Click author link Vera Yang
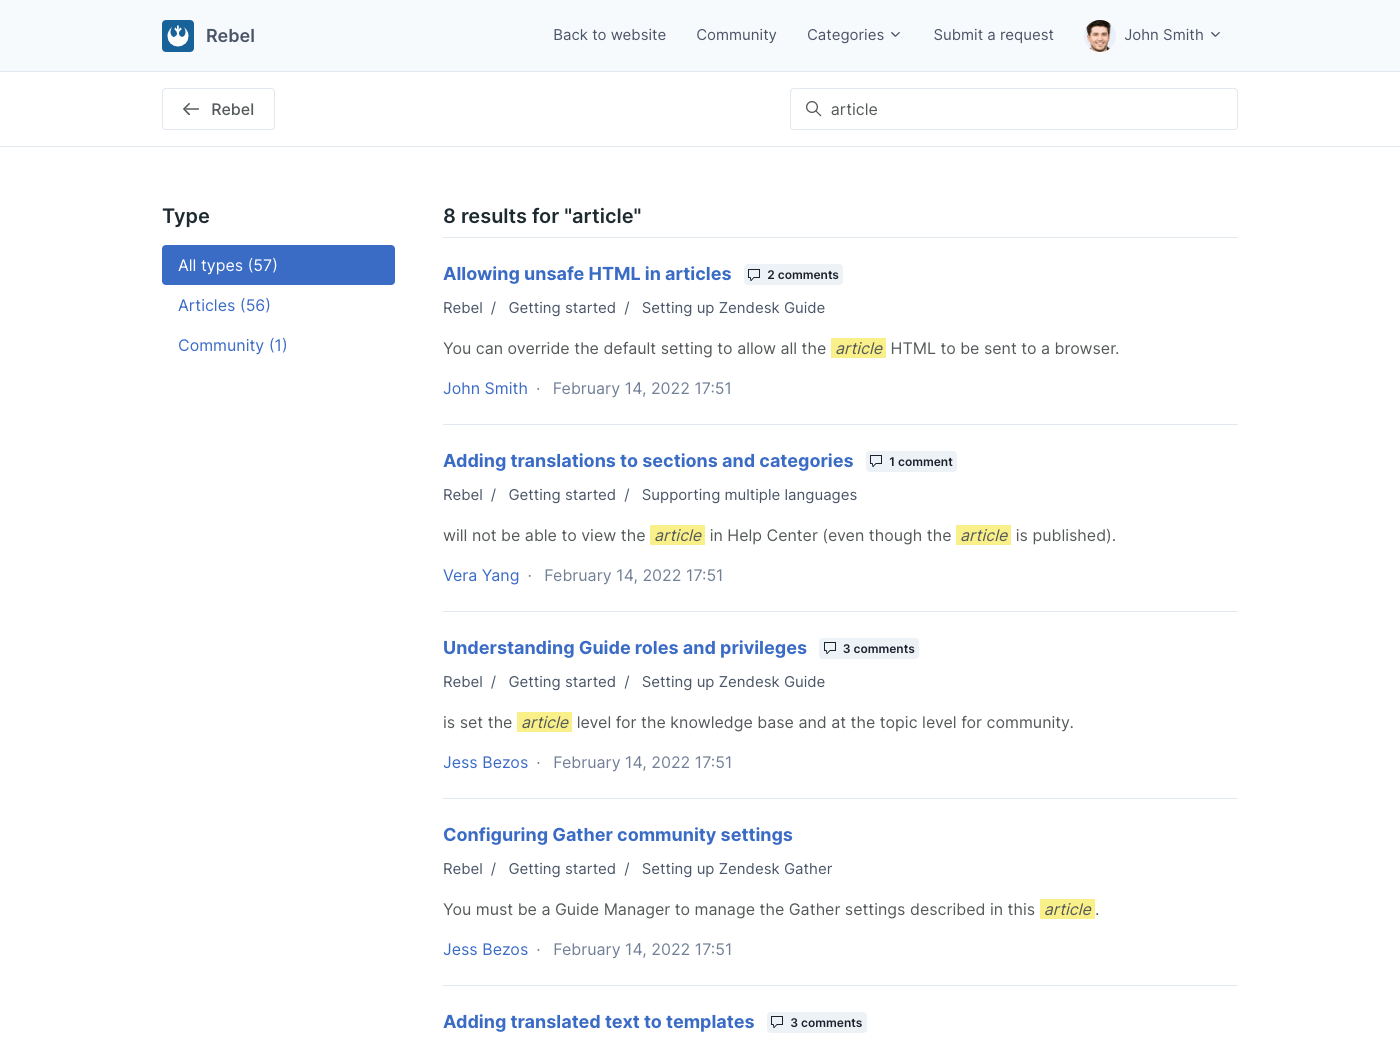Screen dimensions: 1400x1040 tap(481, 576)
